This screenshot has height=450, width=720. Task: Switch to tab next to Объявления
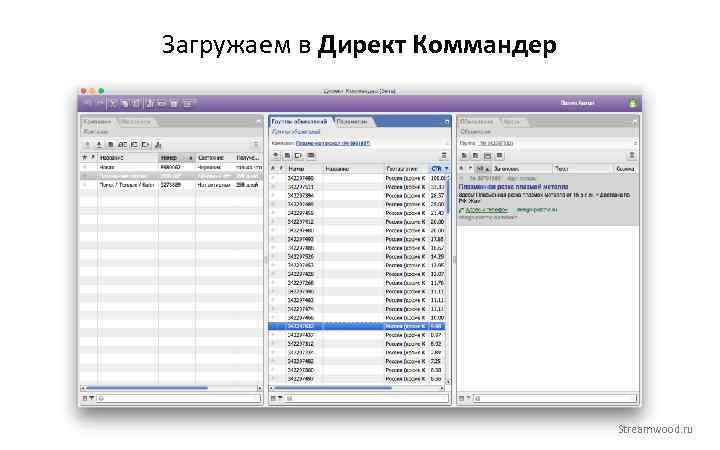[512, 122]
